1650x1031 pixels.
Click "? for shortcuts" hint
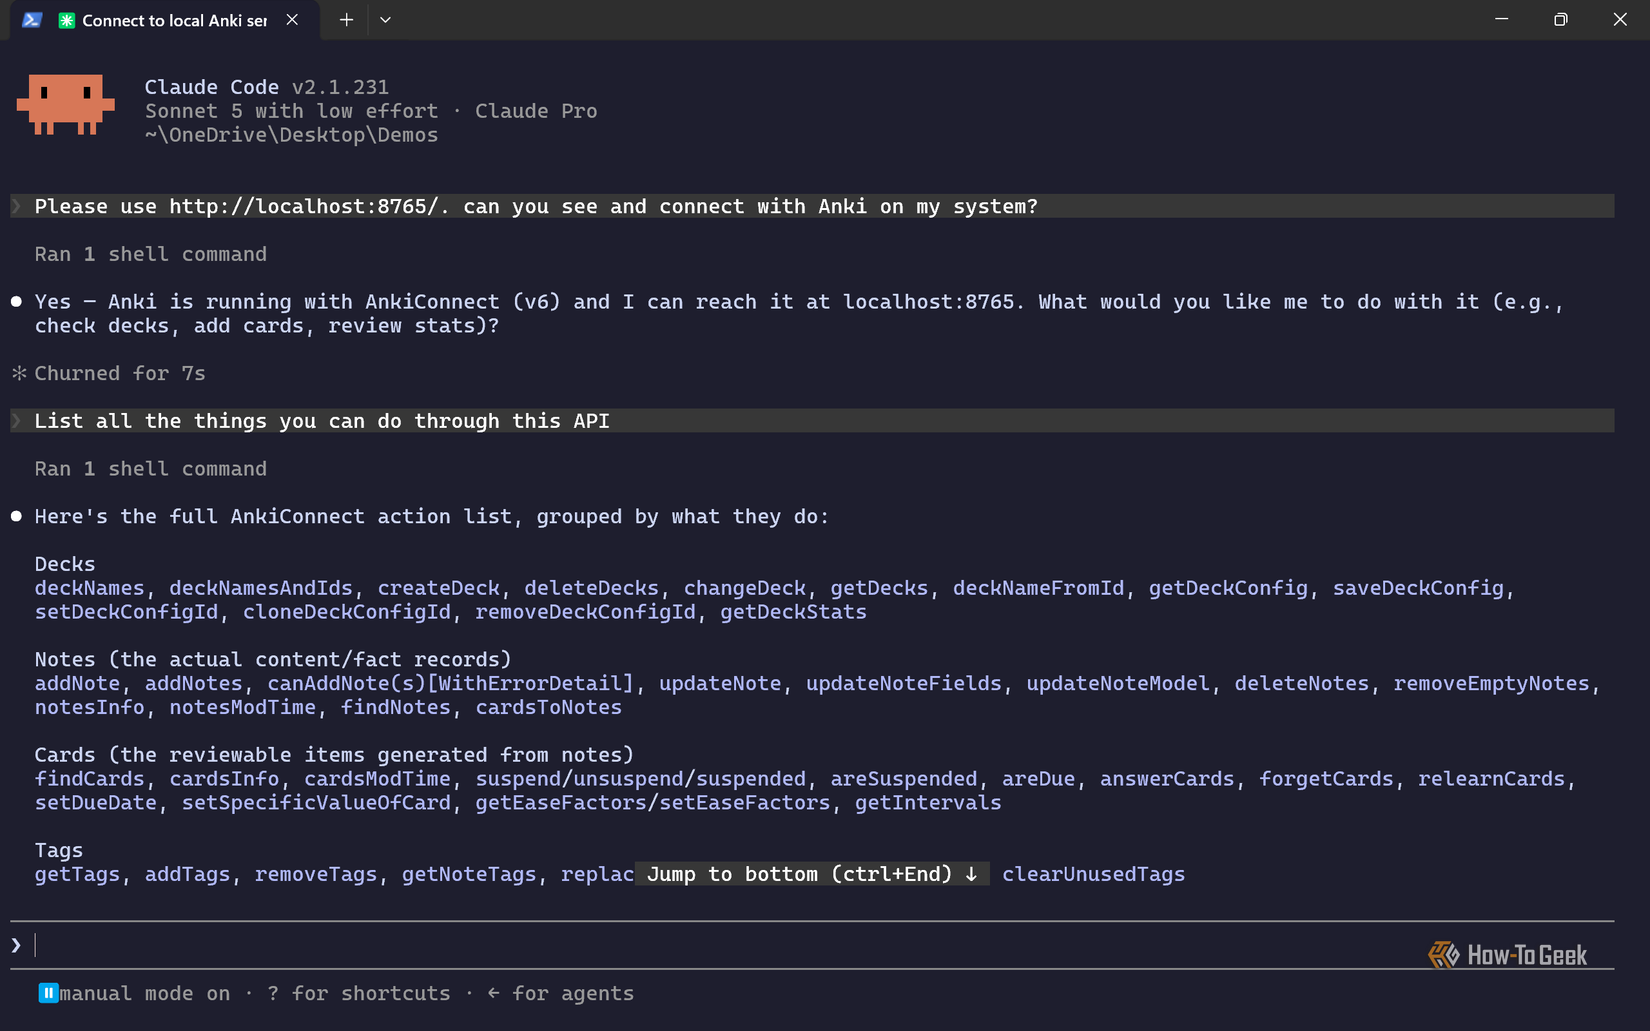359,993
